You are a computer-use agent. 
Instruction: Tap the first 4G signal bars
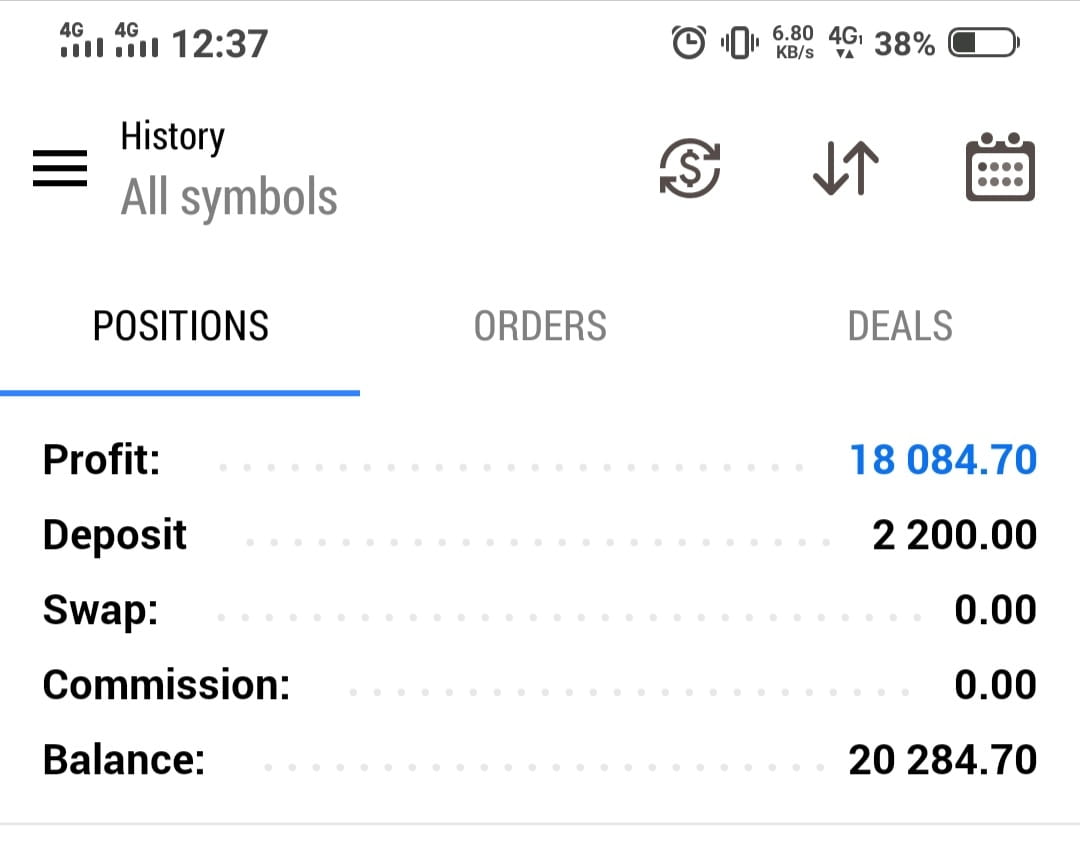point(81,40)
